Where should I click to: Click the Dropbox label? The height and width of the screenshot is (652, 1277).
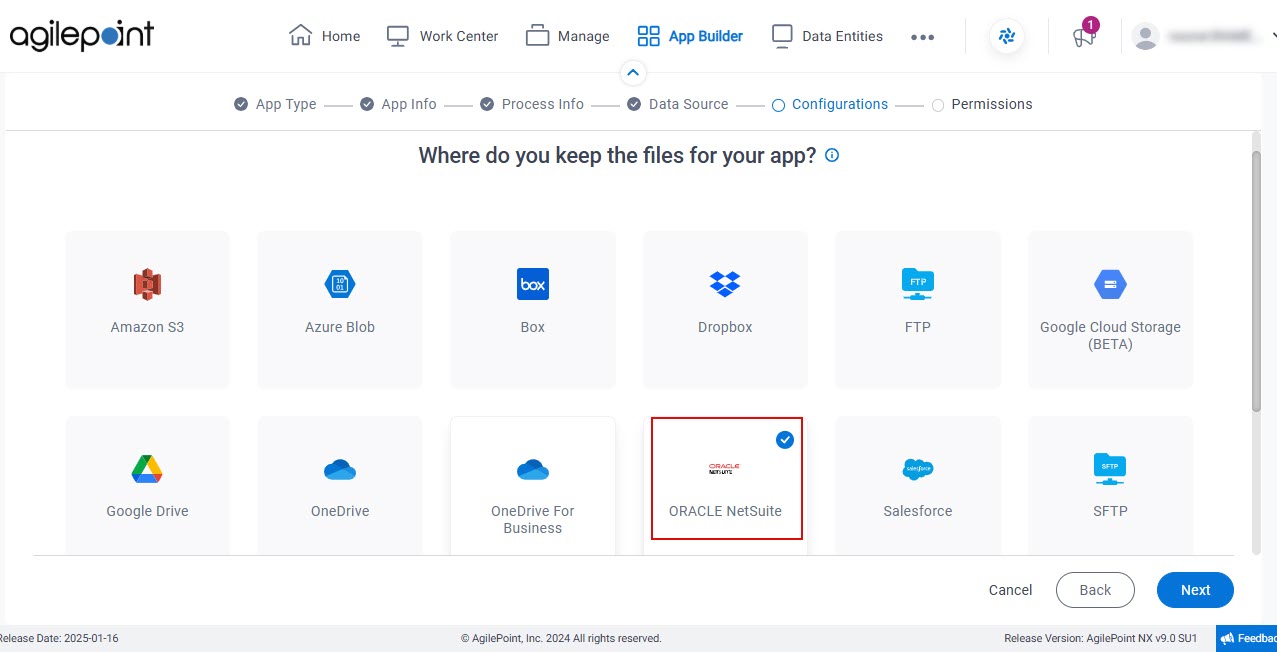pyautogui.click(x=725, y=327)
